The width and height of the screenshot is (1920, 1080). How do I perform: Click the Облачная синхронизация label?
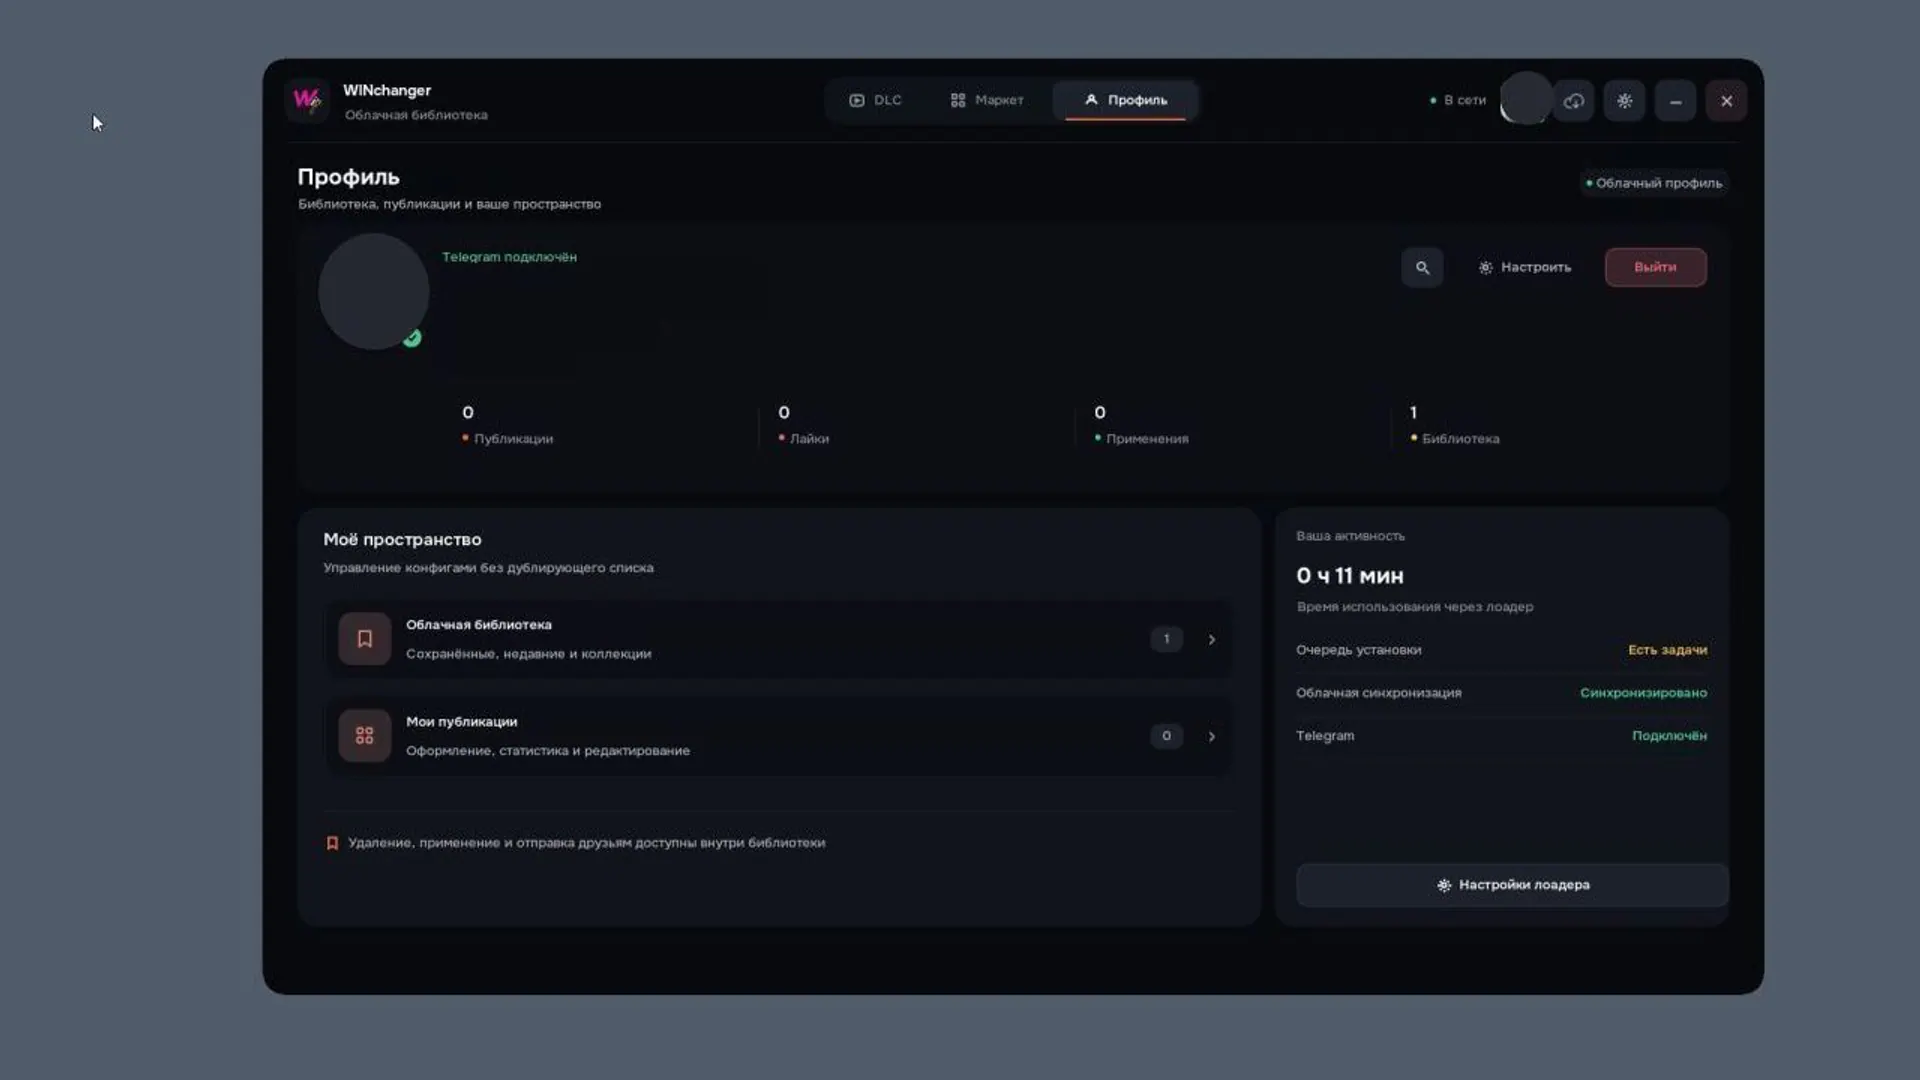click(x=1378, y=693)
